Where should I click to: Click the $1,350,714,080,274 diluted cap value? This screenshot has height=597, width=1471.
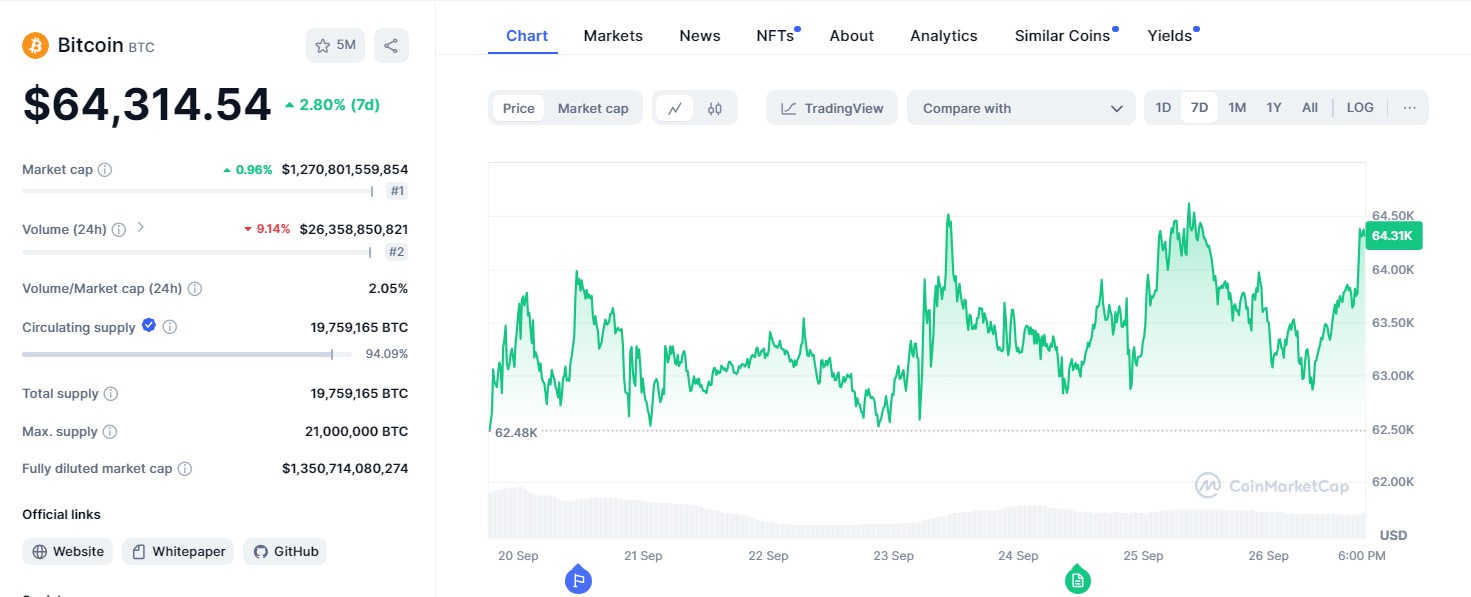tap(345, 468)
